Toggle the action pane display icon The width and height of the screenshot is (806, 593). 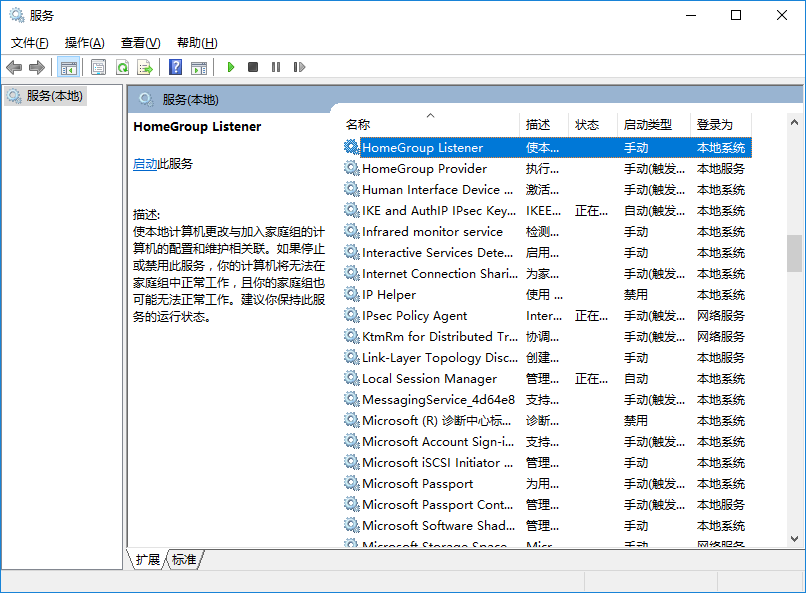click(200, 67)
